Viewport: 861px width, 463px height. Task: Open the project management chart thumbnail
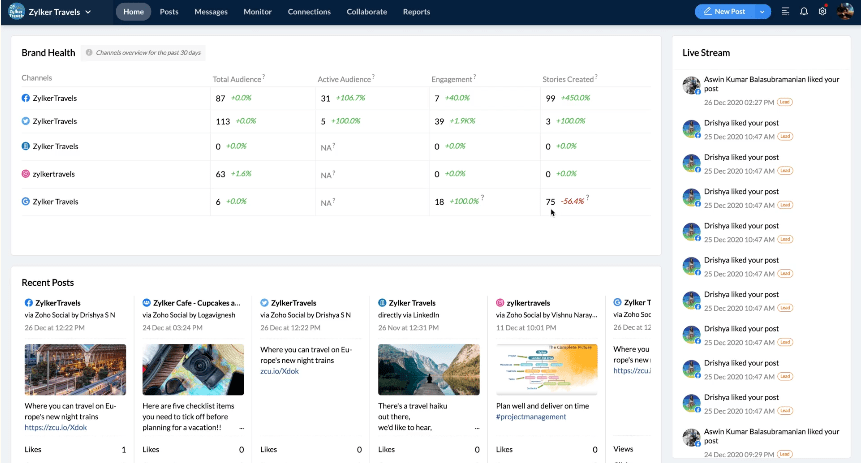click(x=547, y=370)
